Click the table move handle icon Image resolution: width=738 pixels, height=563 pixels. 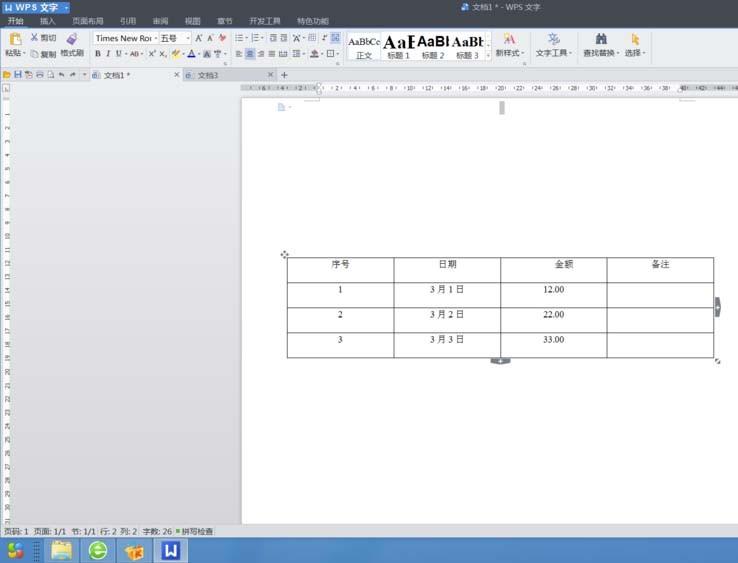click(285, 255)
